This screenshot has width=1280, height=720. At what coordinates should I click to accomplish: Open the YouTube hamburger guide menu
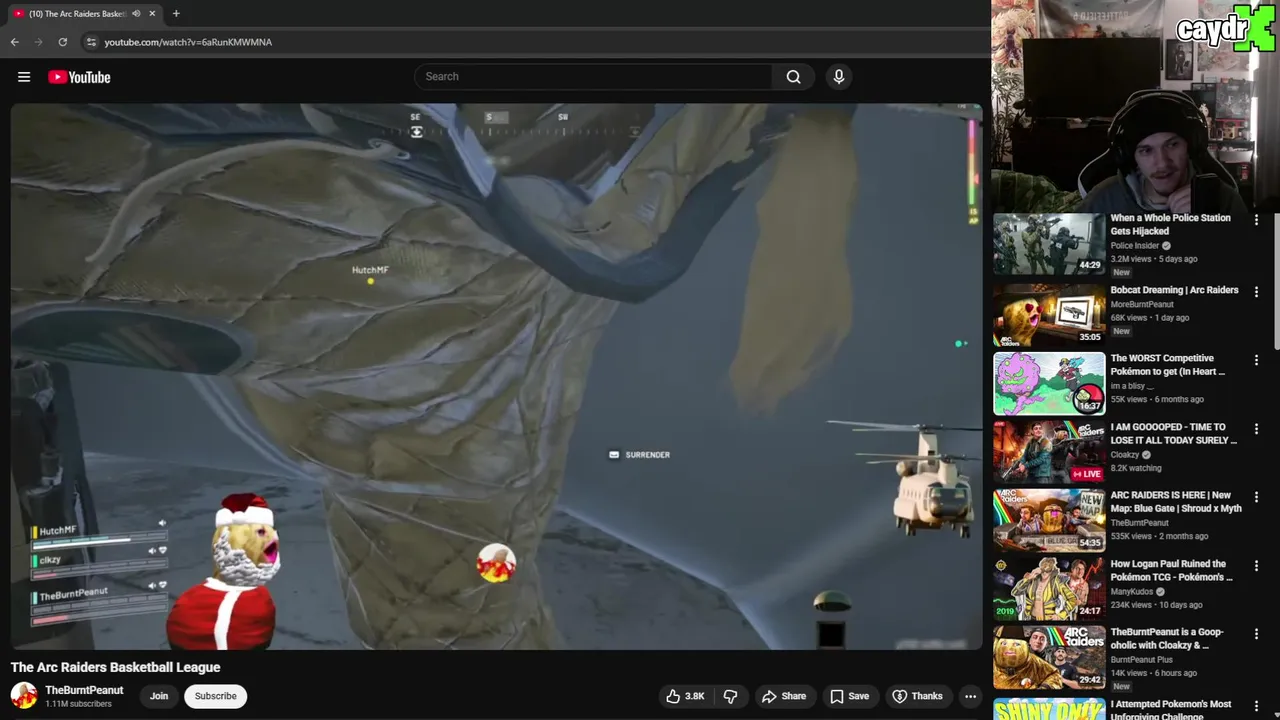click(24, 77)
